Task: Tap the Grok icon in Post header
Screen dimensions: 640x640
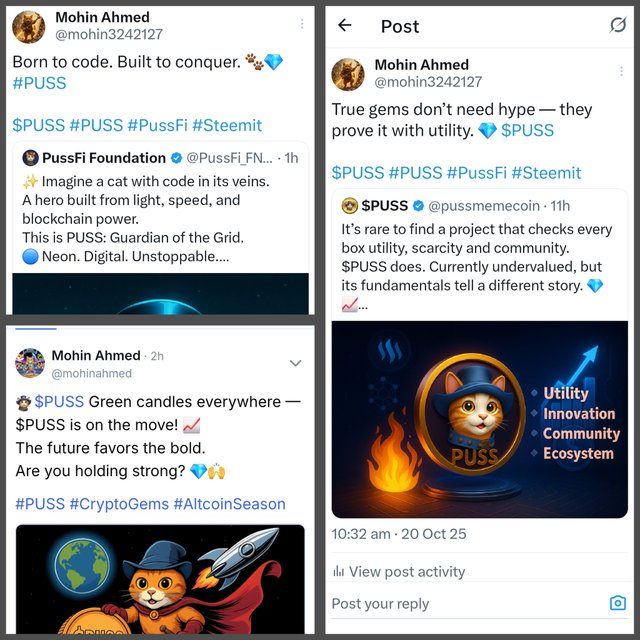Action: pos(618,25)
